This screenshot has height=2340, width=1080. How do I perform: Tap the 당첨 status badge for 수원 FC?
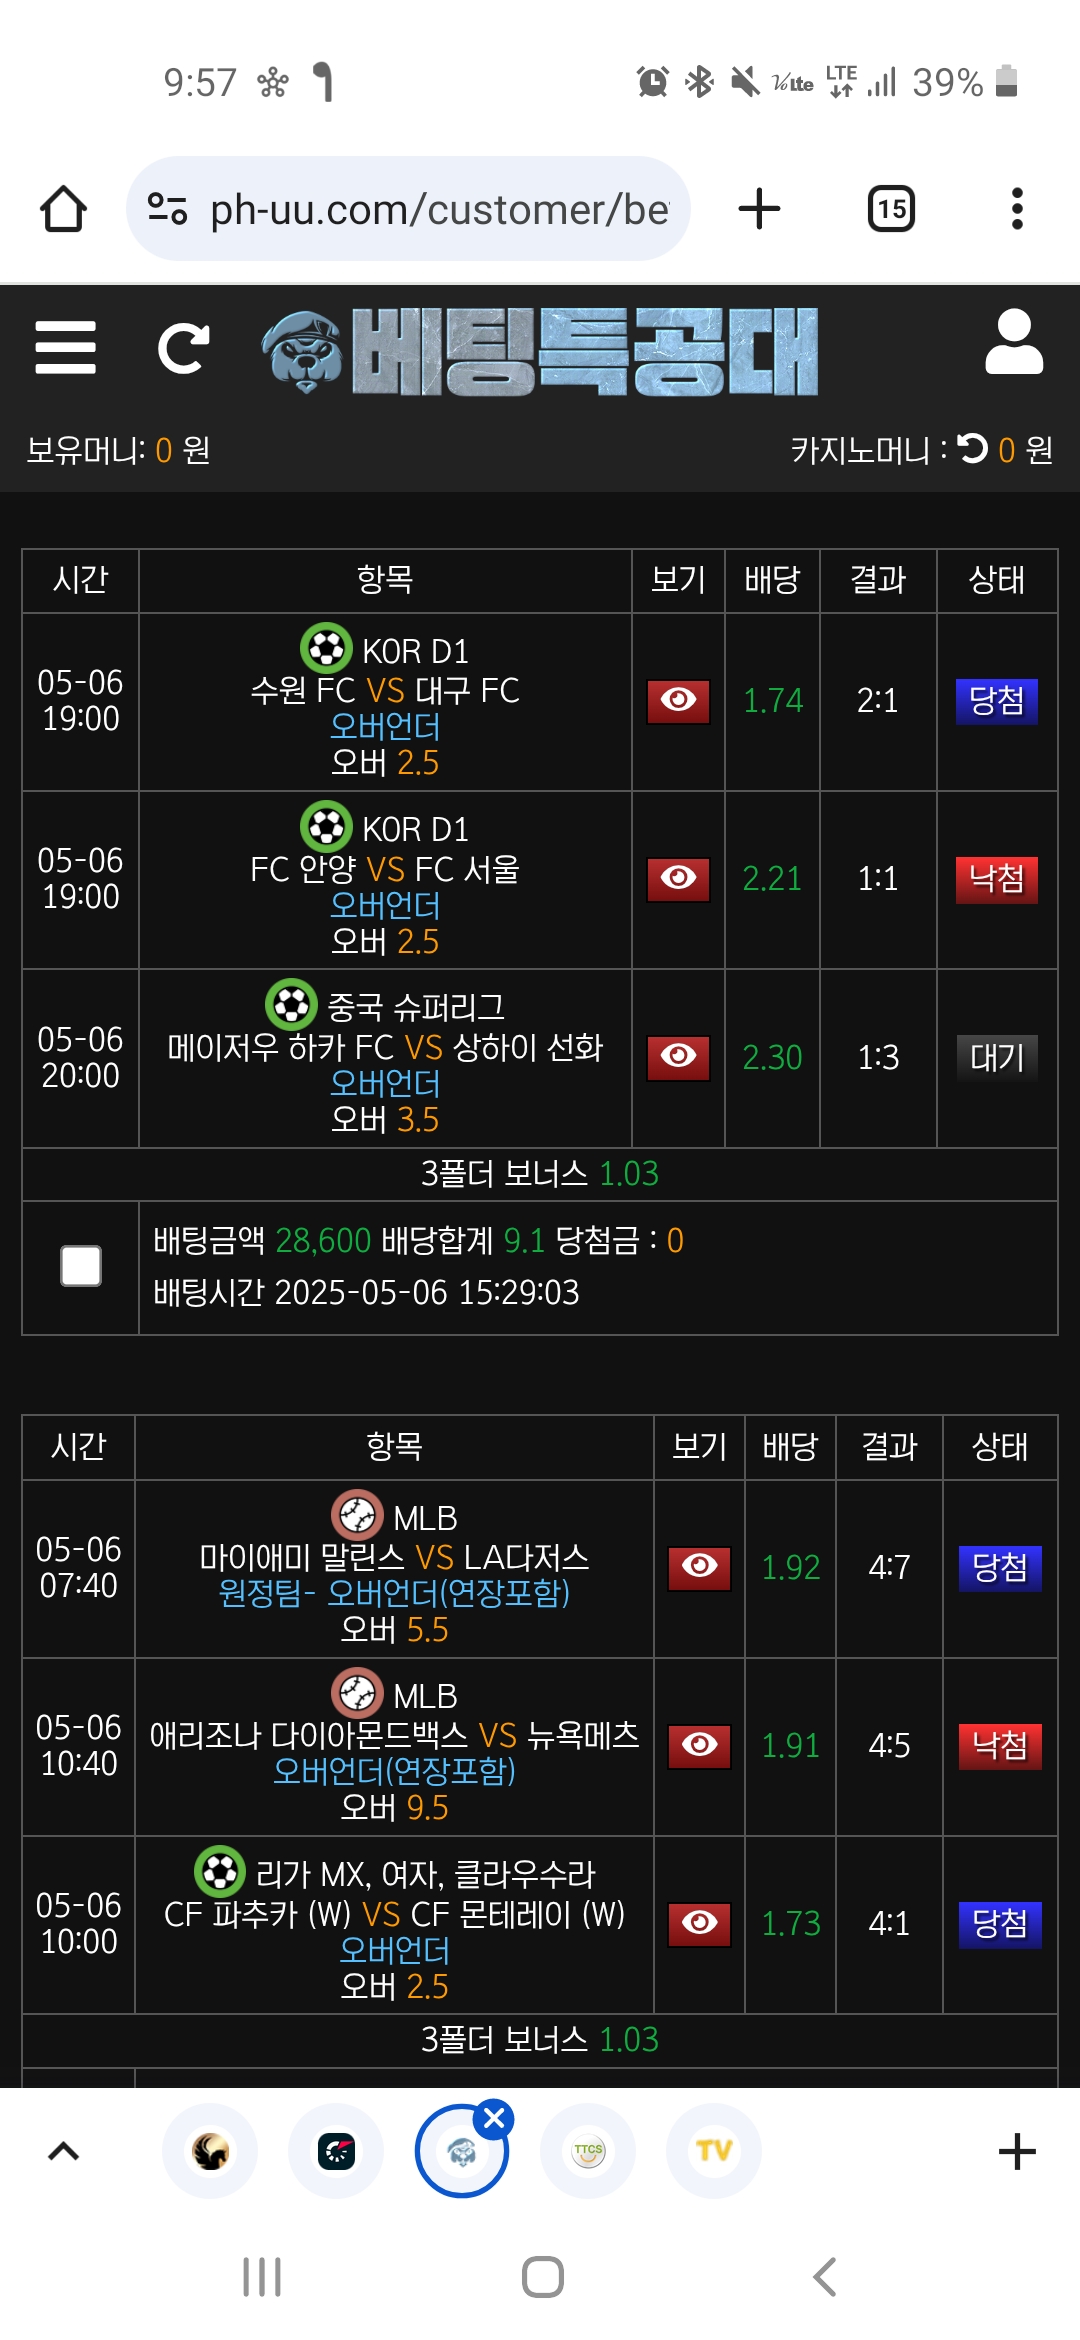click(997, 701)
